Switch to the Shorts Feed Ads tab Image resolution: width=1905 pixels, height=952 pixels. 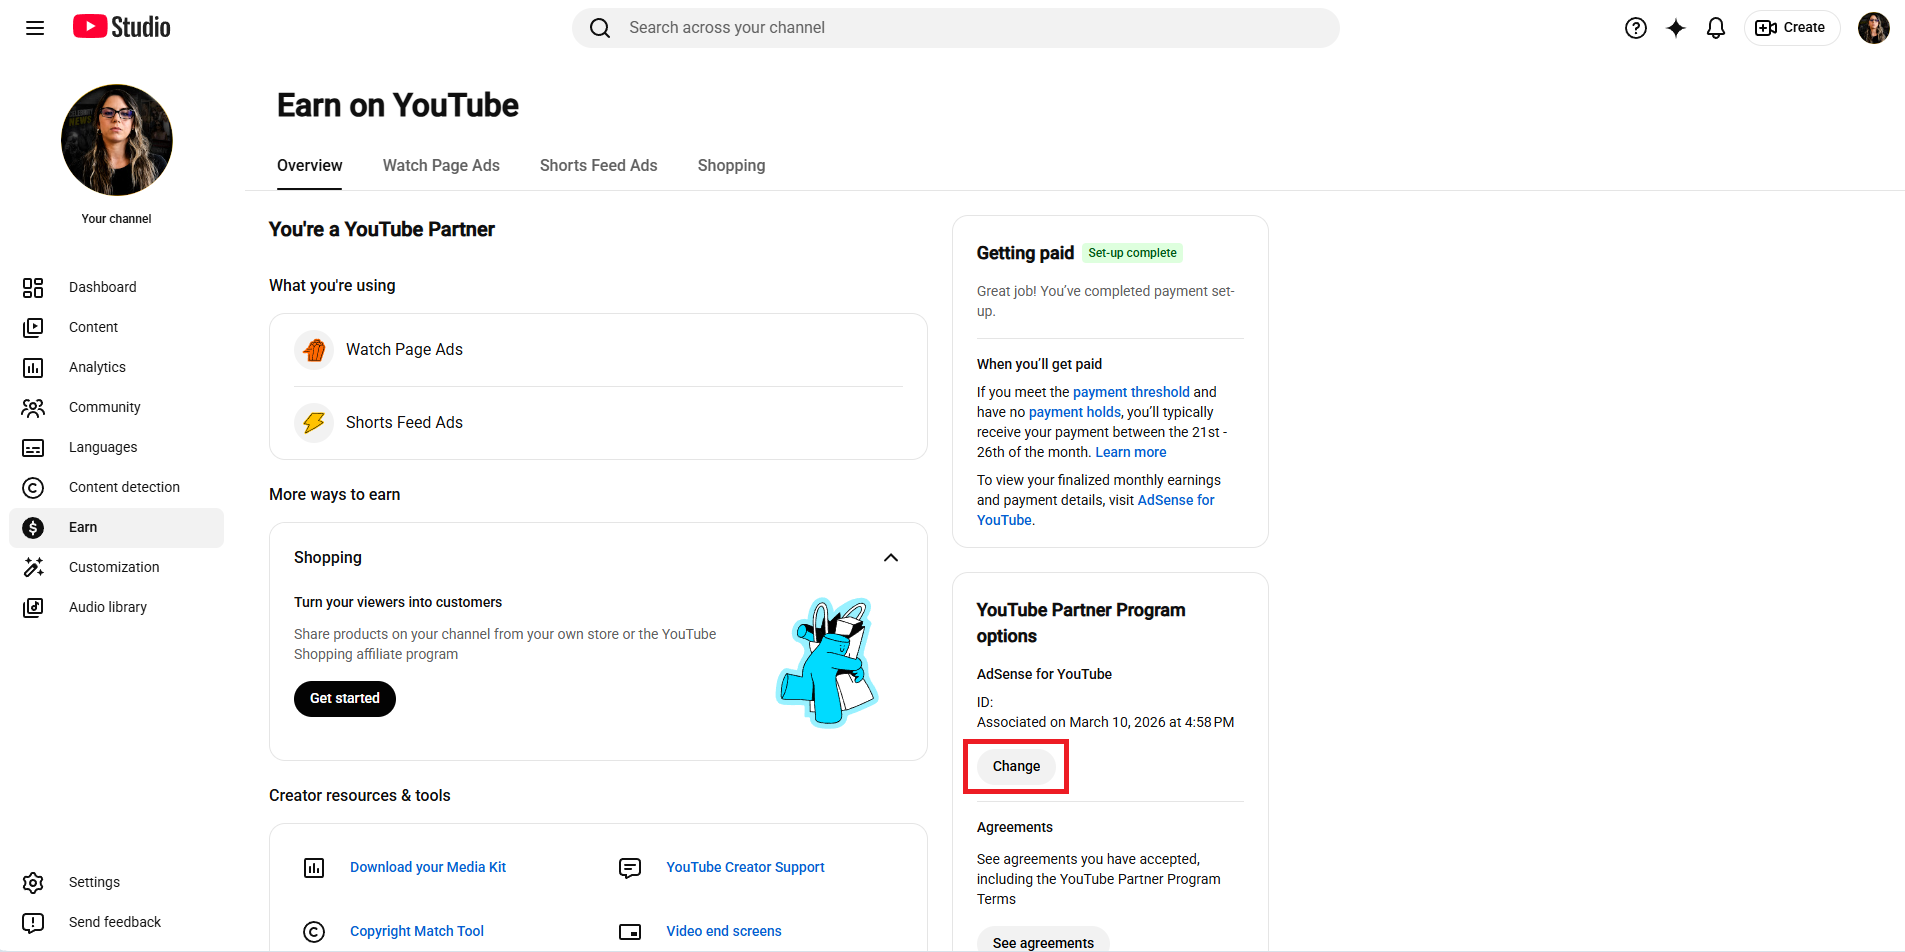(599, 166)
